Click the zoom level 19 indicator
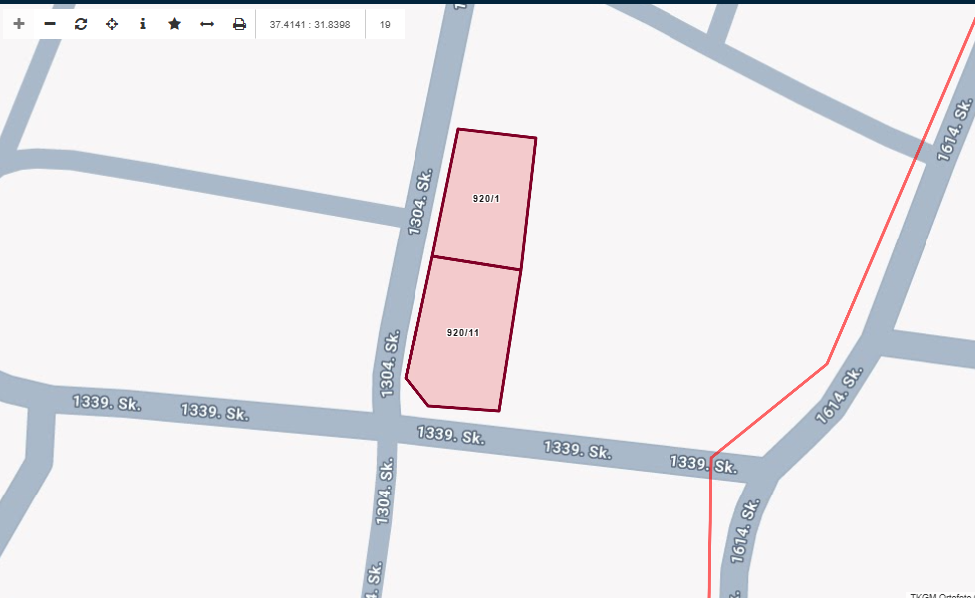This screenshot has height=598, width=975. click(385, 24)
